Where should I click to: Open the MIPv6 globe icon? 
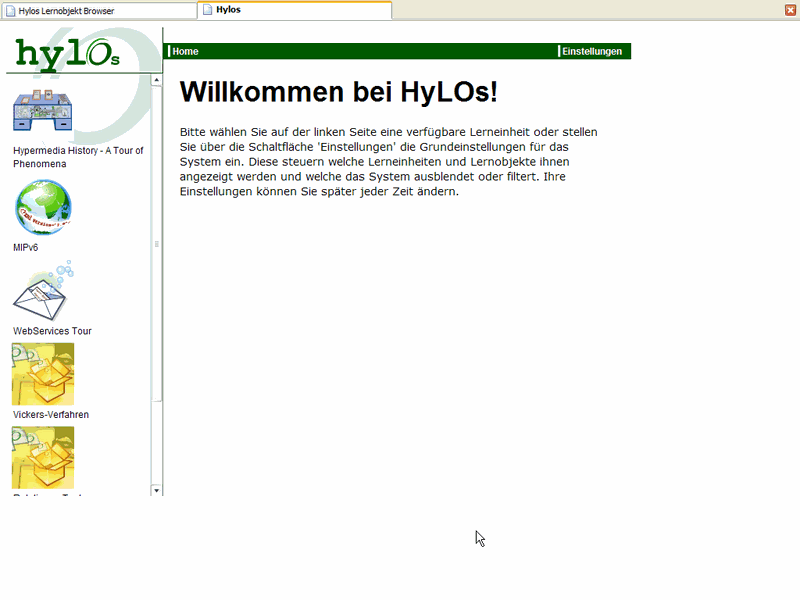point(43,207)
